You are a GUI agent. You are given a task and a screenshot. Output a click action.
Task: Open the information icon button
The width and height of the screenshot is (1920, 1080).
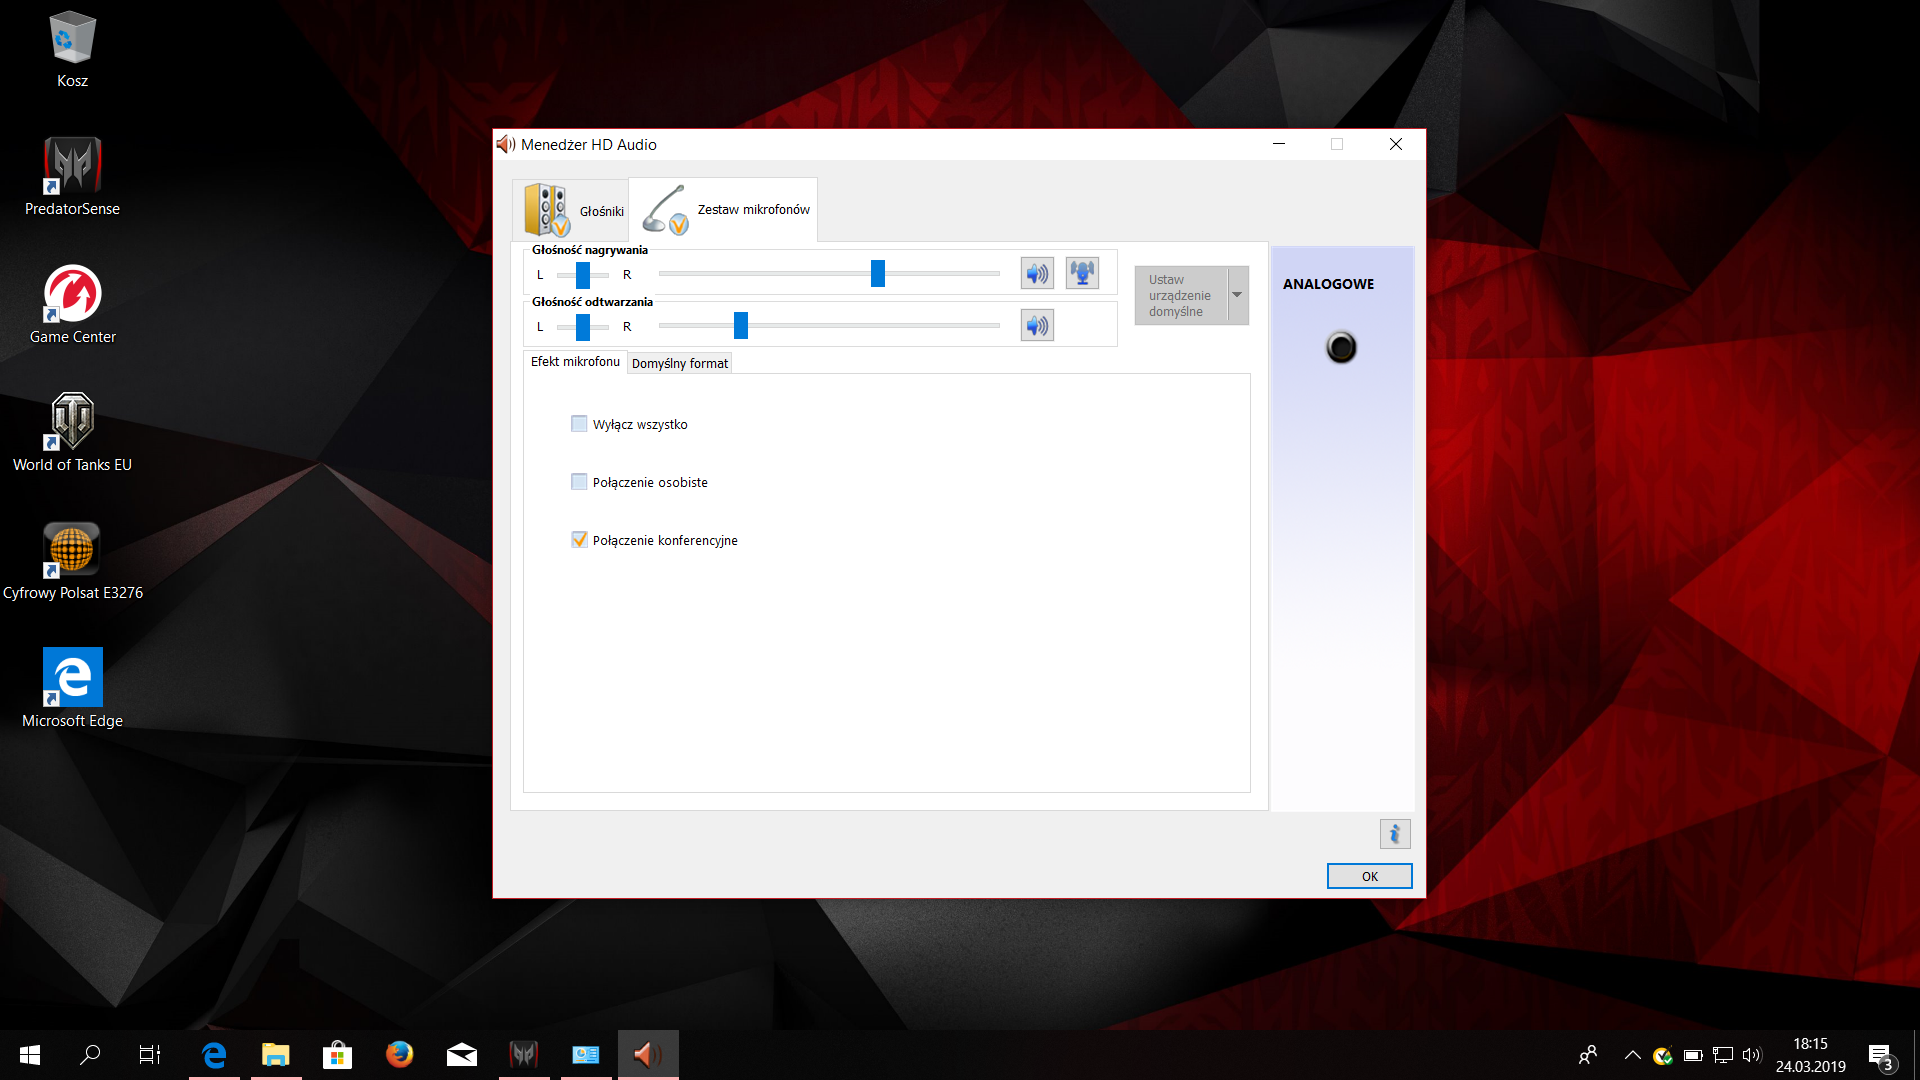[1394, 833]
